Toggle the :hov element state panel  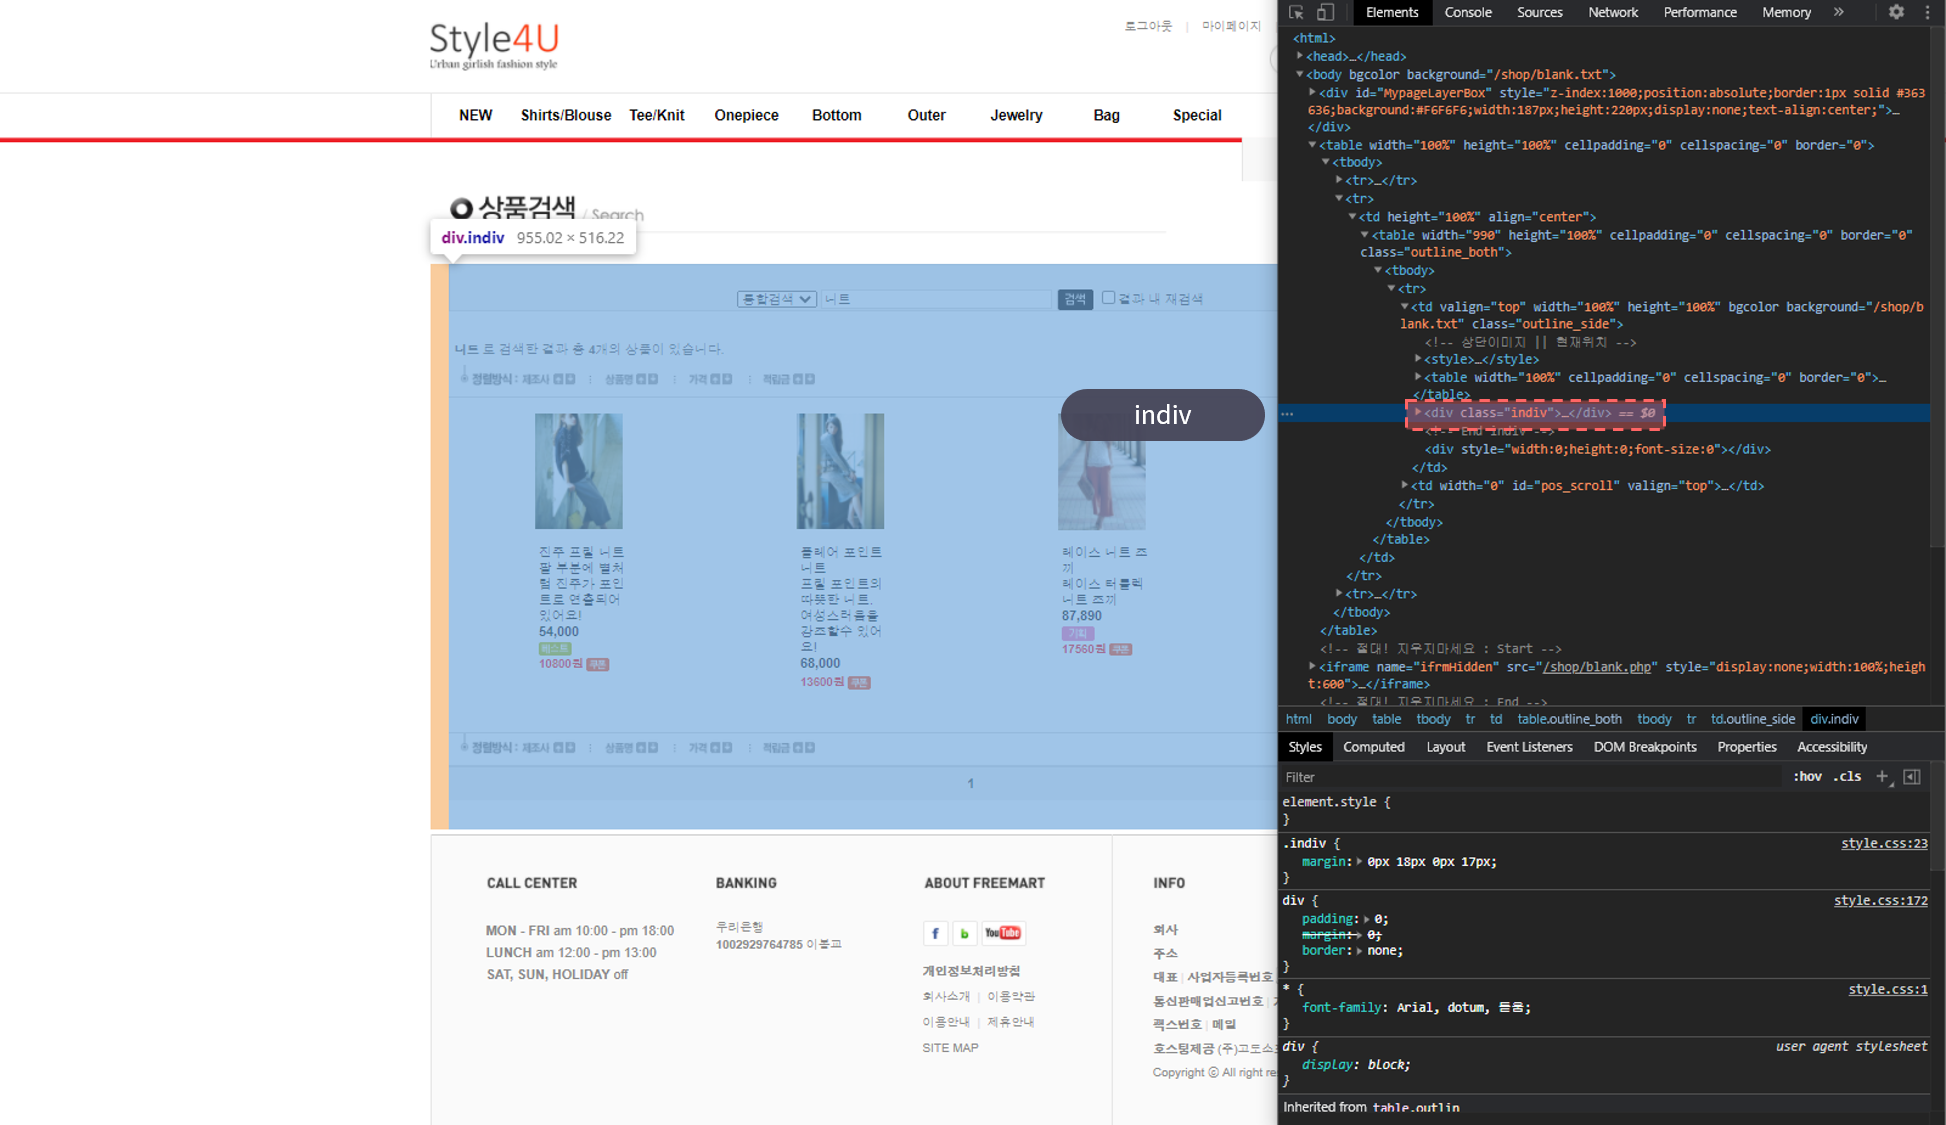pos(1807,776)
